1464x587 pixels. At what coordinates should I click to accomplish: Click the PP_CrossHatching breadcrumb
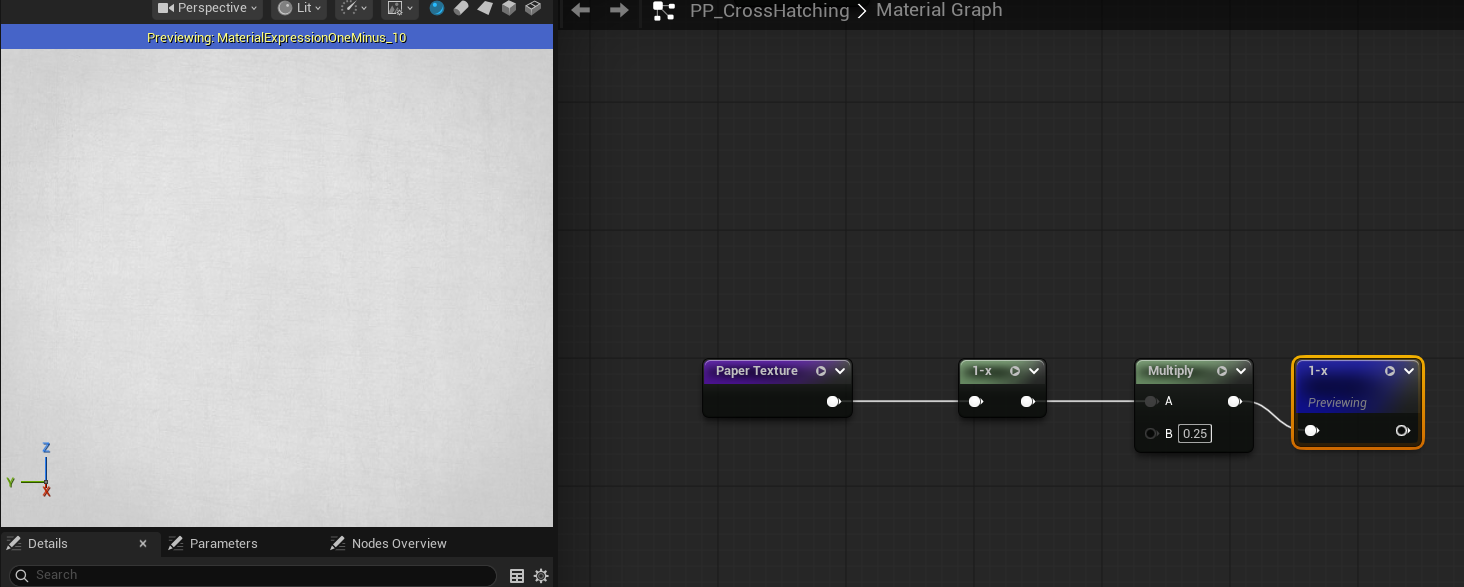[x=769, y=11]
